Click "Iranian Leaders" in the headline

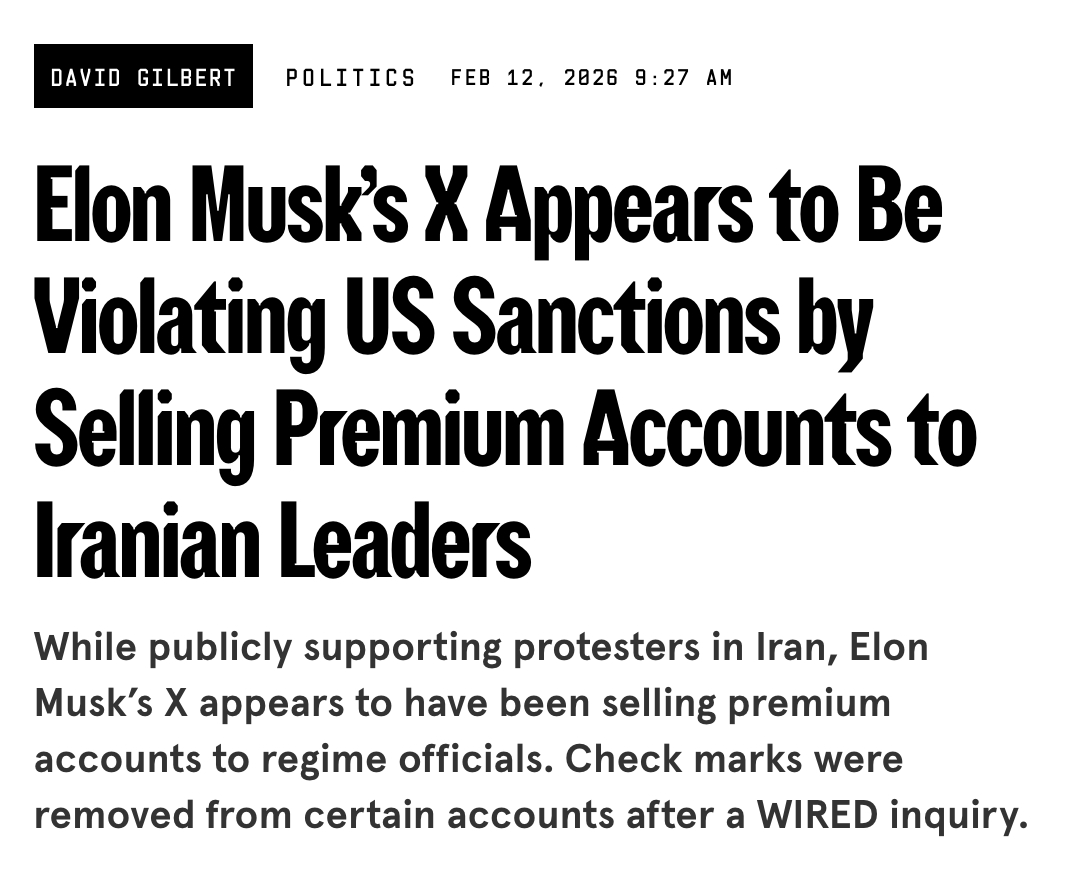pos(282,542)
